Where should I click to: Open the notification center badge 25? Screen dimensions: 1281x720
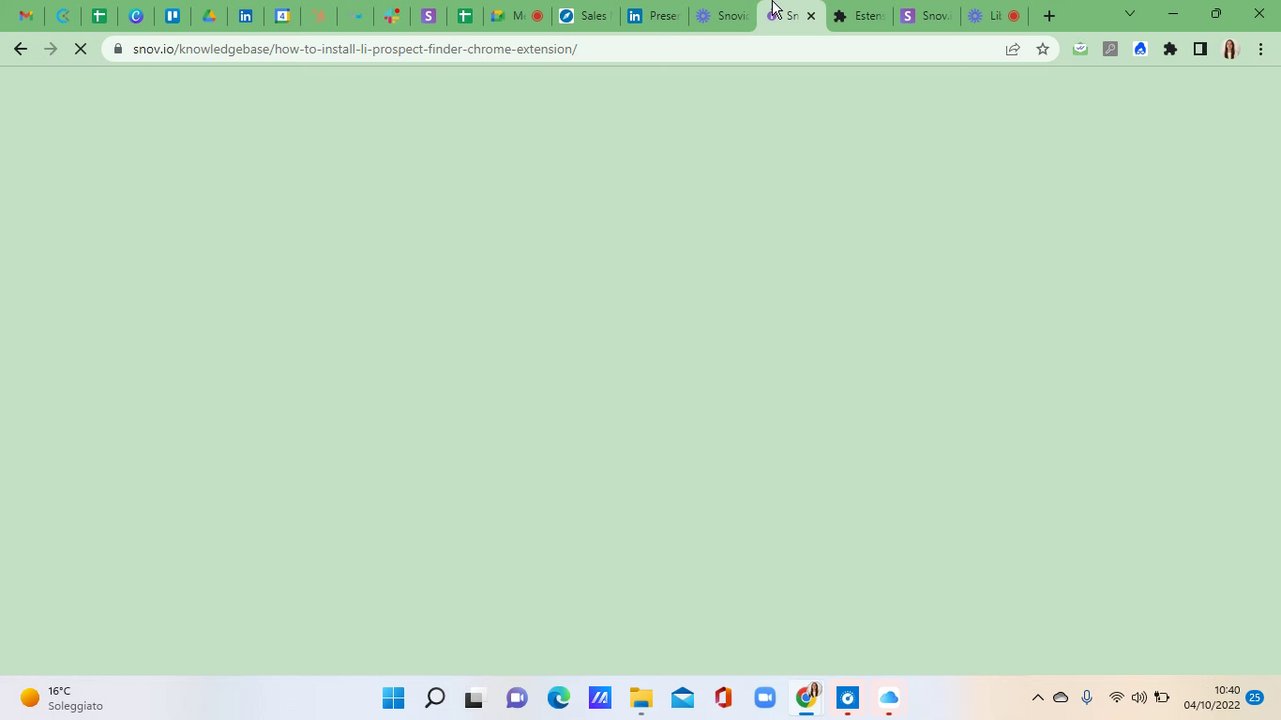[1255, 698]
